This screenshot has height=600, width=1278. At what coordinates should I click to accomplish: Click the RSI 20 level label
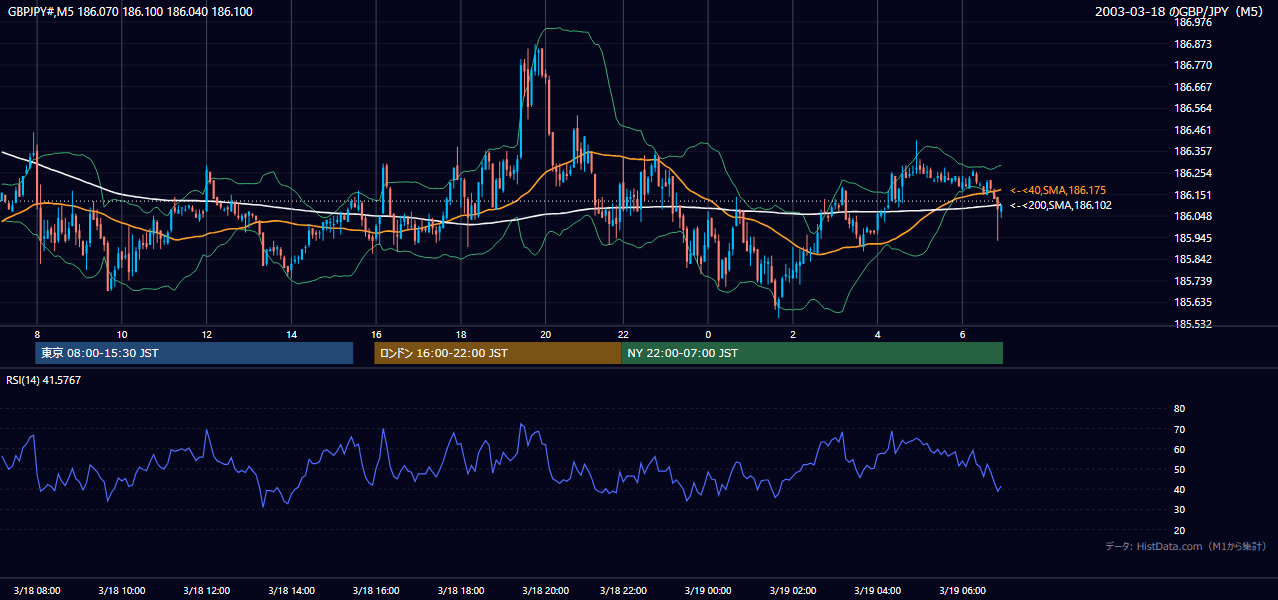click(1179, 530)
